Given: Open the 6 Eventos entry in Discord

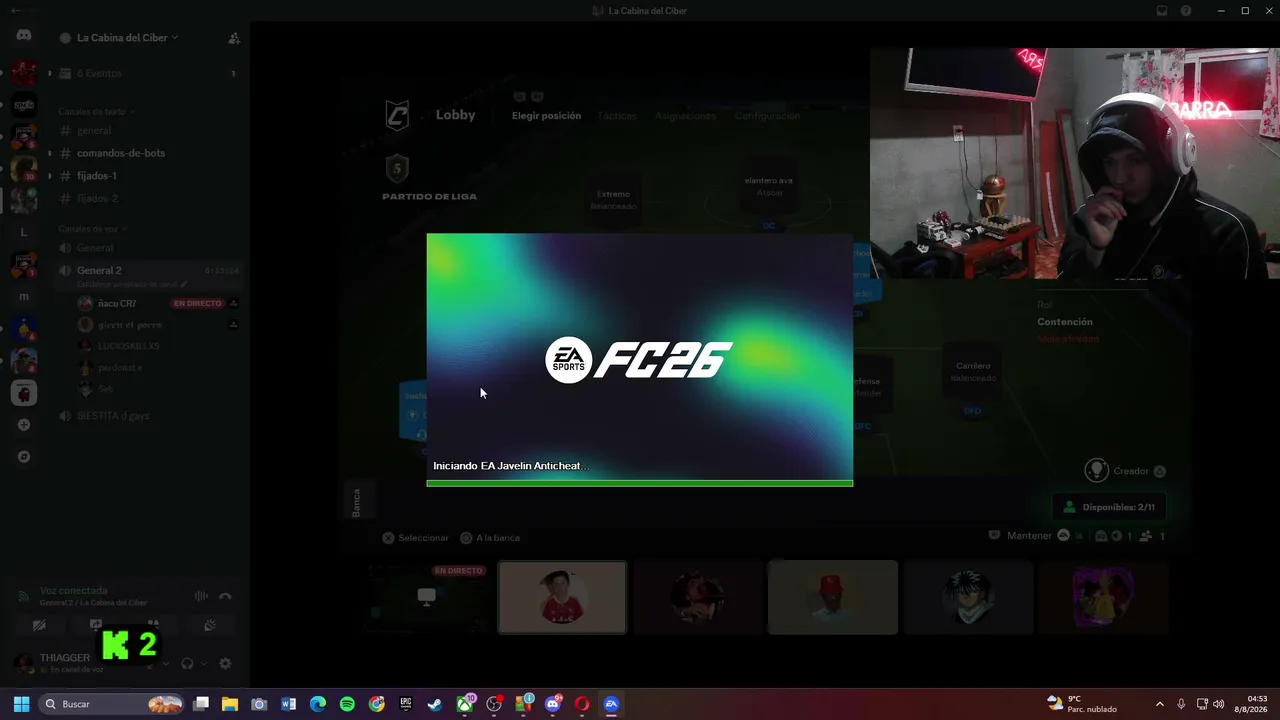Looking at the screenshot, I should [148, 73].
